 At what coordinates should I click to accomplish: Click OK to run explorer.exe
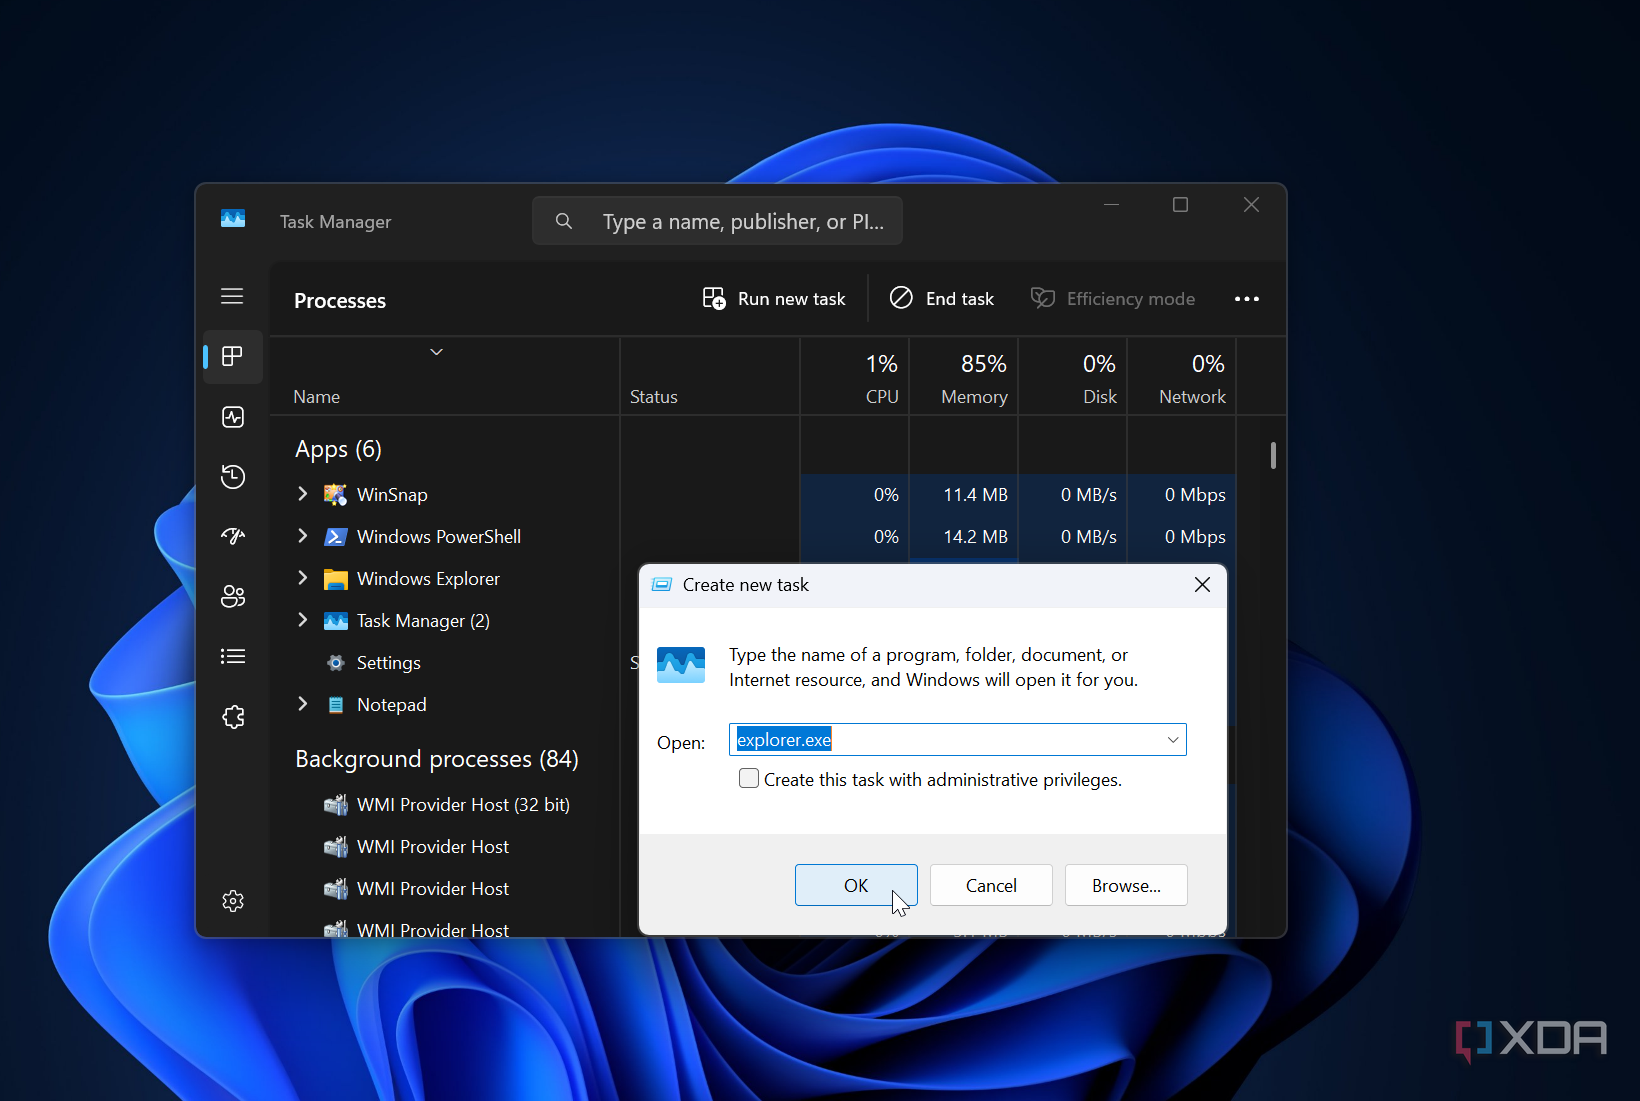[x=856, y=885]
